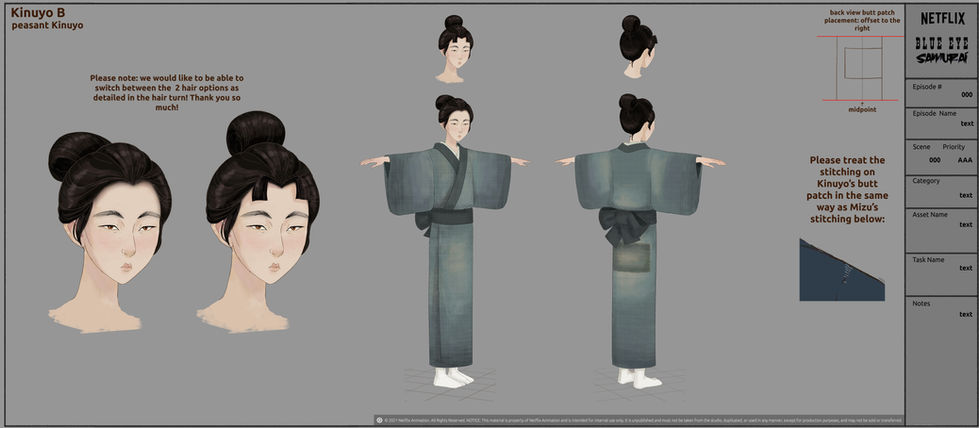Image resolution: width=979 pixels, height=428 pixels.
Task: Click the Asset Name "text" field
Action: coord(967,225)
